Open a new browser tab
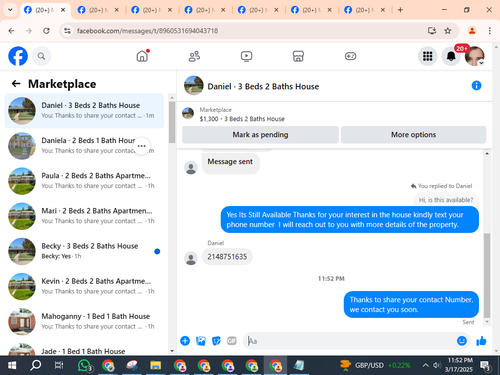The width and height of the screenshot is (500, 375). 400,10
